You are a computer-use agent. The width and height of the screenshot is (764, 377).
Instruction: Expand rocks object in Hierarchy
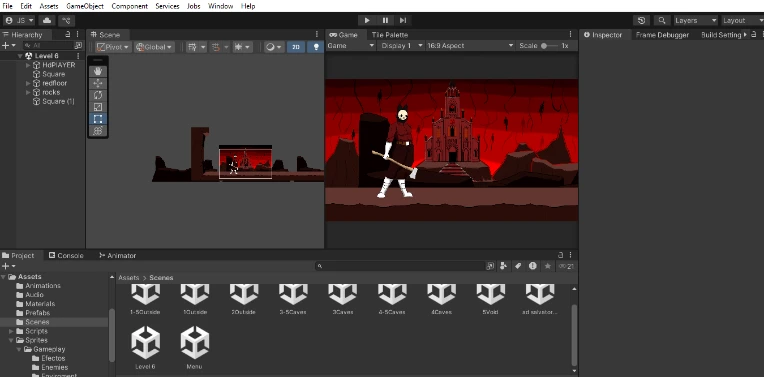pos(28,93)
